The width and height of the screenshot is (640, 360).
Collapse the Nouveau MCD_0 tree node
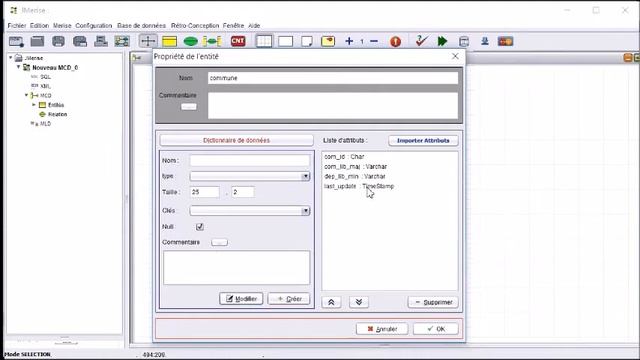coord(18,67)
